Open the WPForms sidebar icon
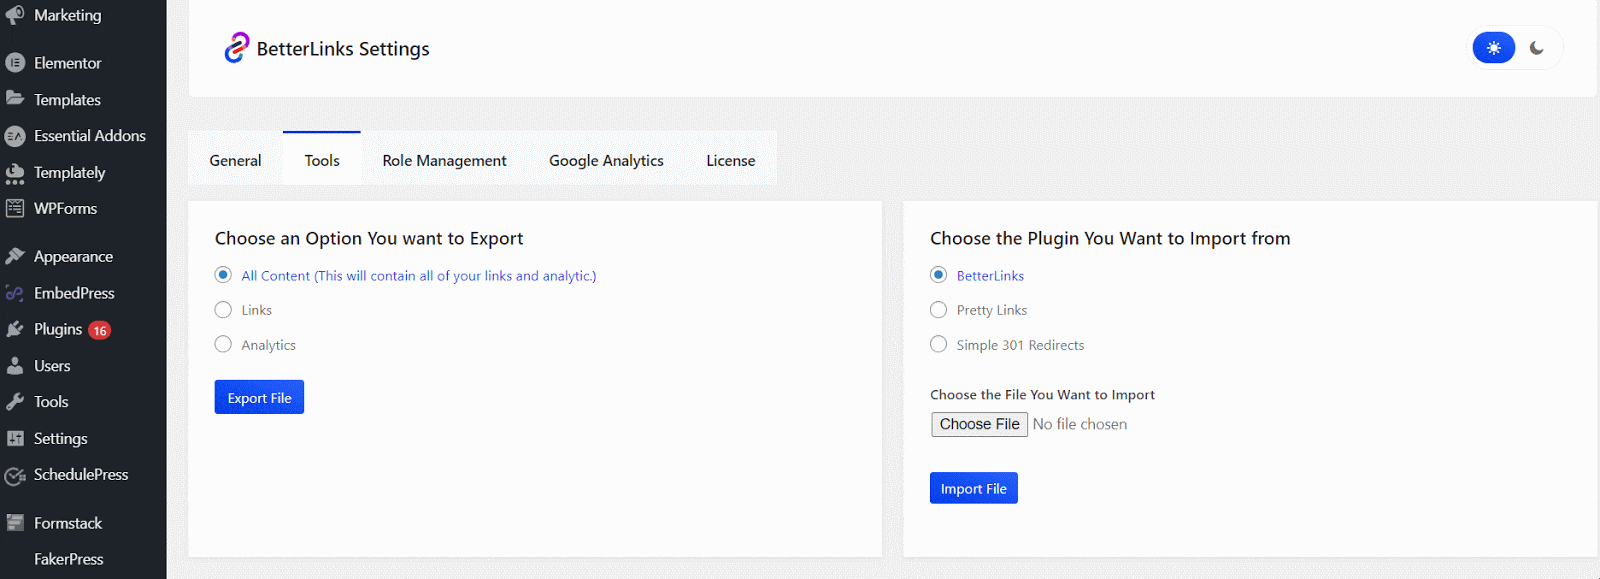Screen dimensions: 1600x579 (x=15, y=209)
